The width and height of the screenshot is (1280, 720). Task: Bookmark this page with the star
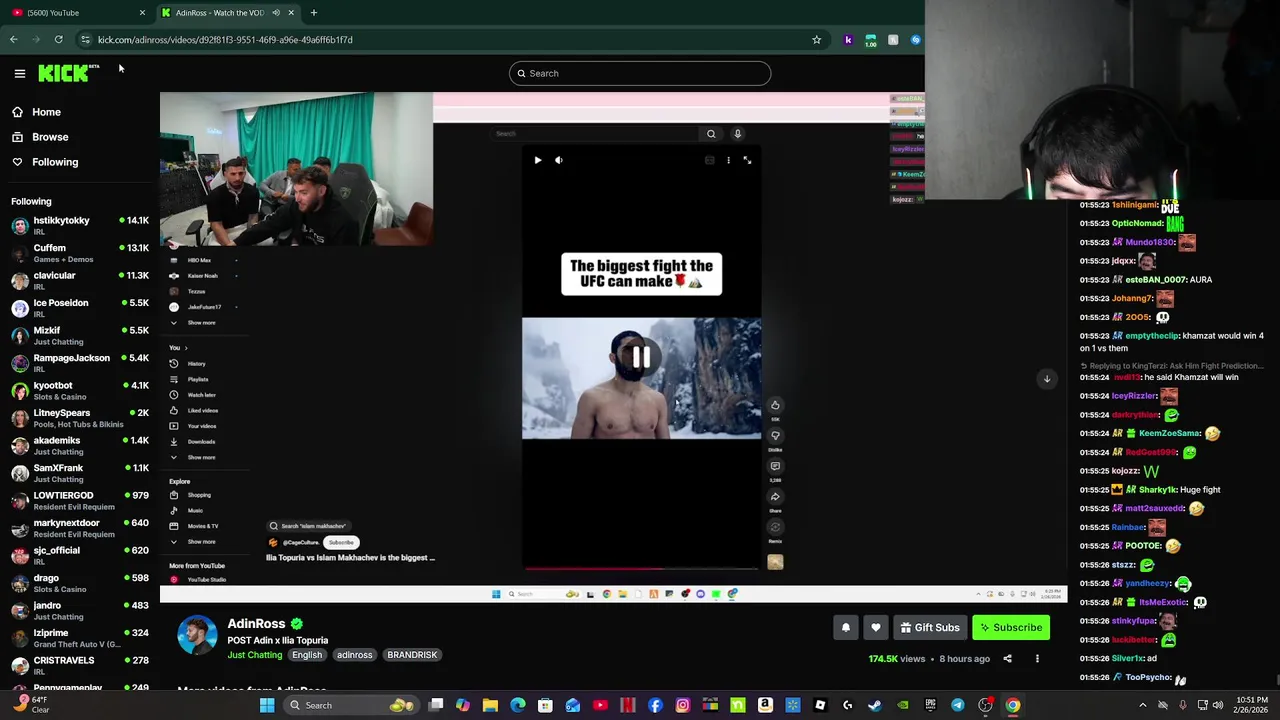[x=816, y=40]
